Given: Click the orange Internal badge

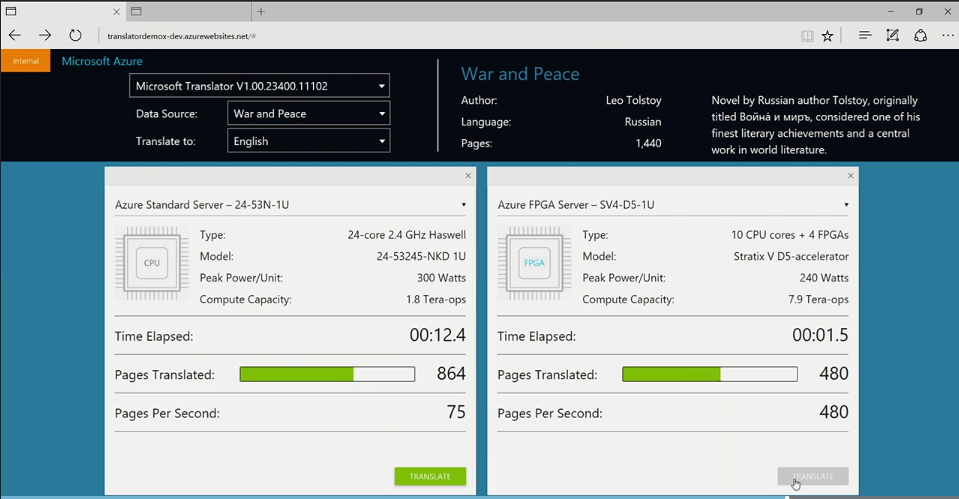Looking at the screenshot, I should [26, 61].
